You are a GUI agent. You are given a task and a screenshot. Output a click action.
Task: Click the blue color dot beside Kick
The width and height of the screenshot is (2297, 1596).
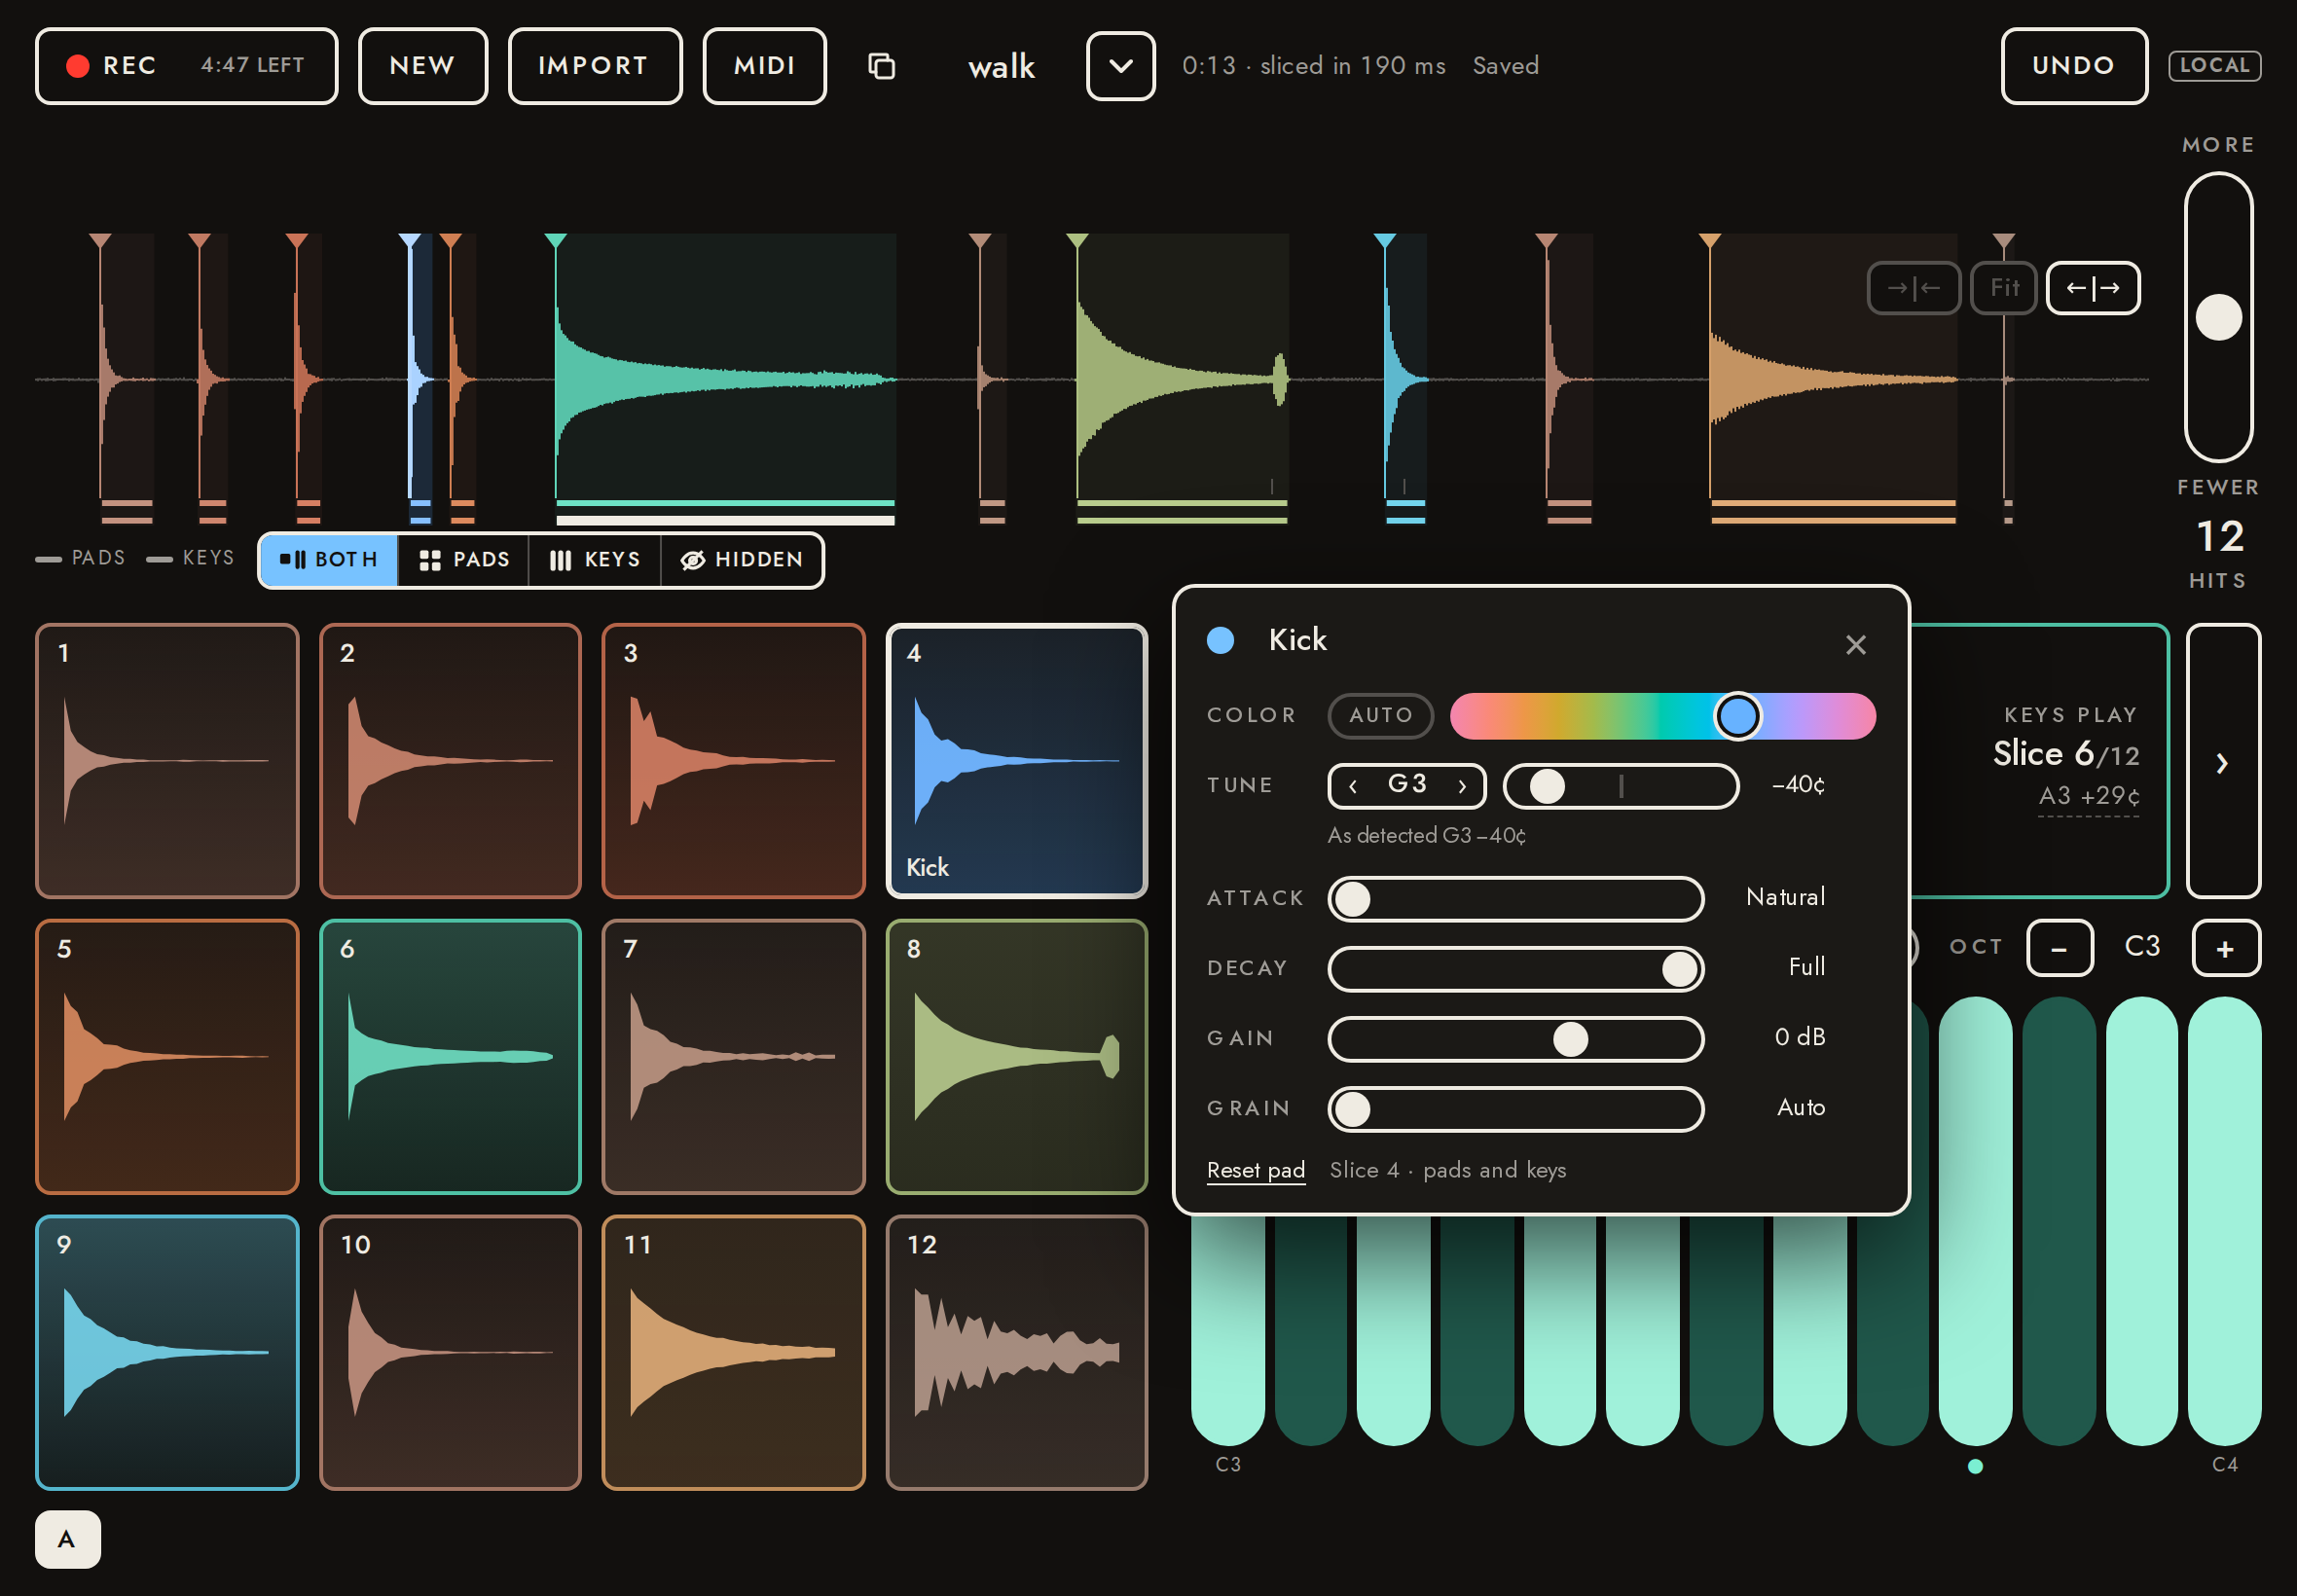click(x=1220, y=640)
